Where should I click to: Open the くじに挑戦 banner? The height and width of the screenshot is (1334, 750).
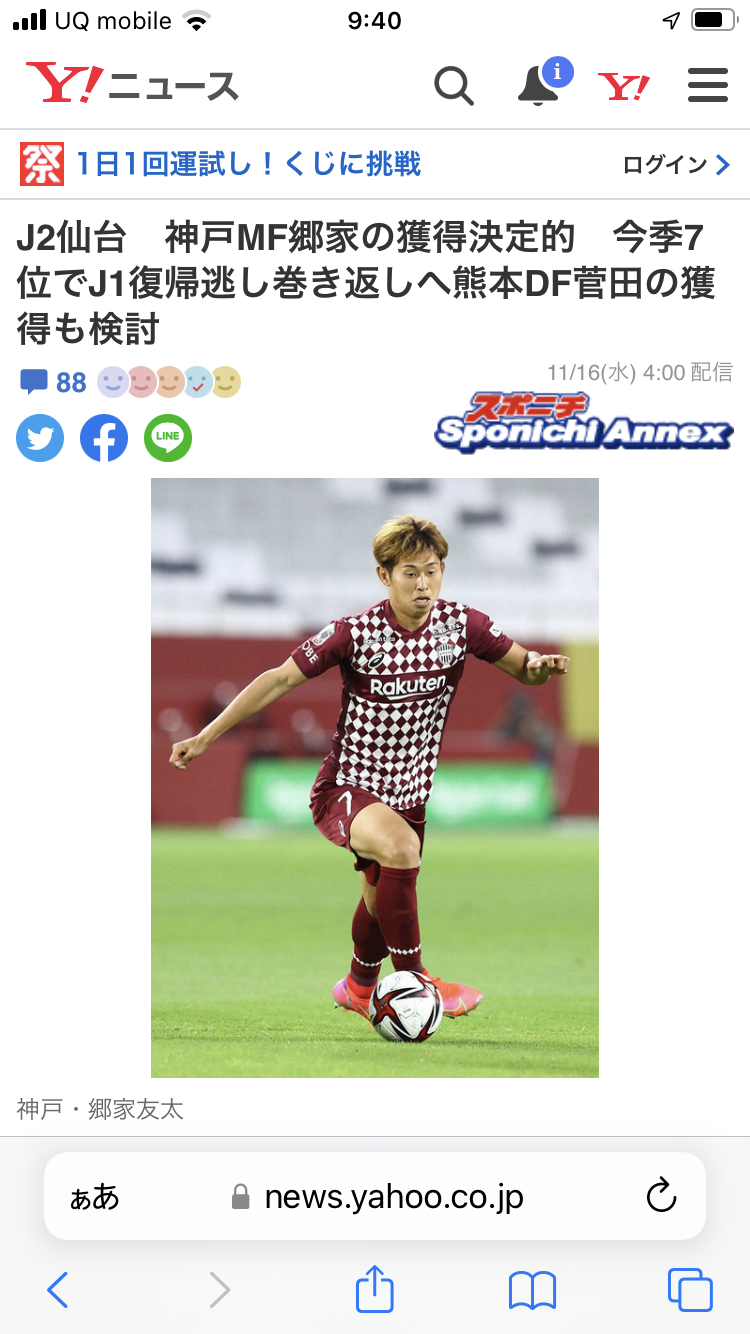click(x=249, y=164)
